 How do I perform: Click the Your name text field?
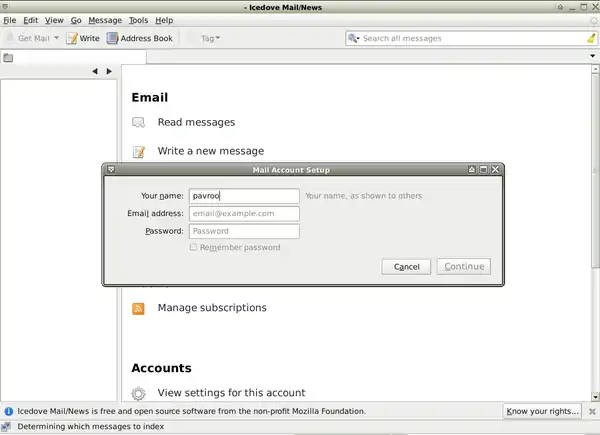(x=243, y=197)
